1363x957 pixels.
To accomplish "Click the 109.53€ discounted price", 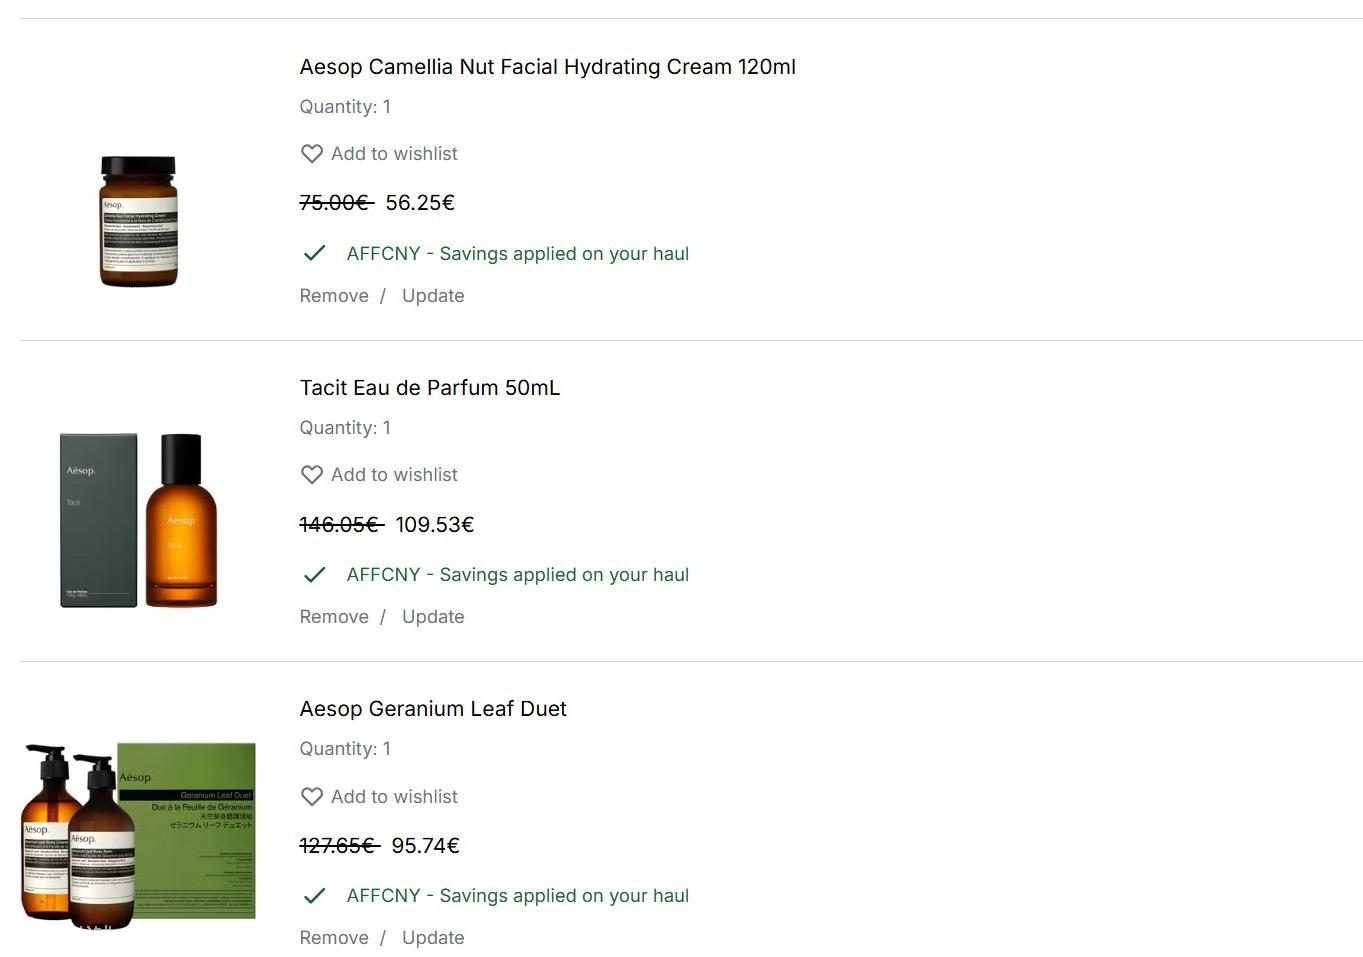I will pyautogui.click(x=434, y=525).
